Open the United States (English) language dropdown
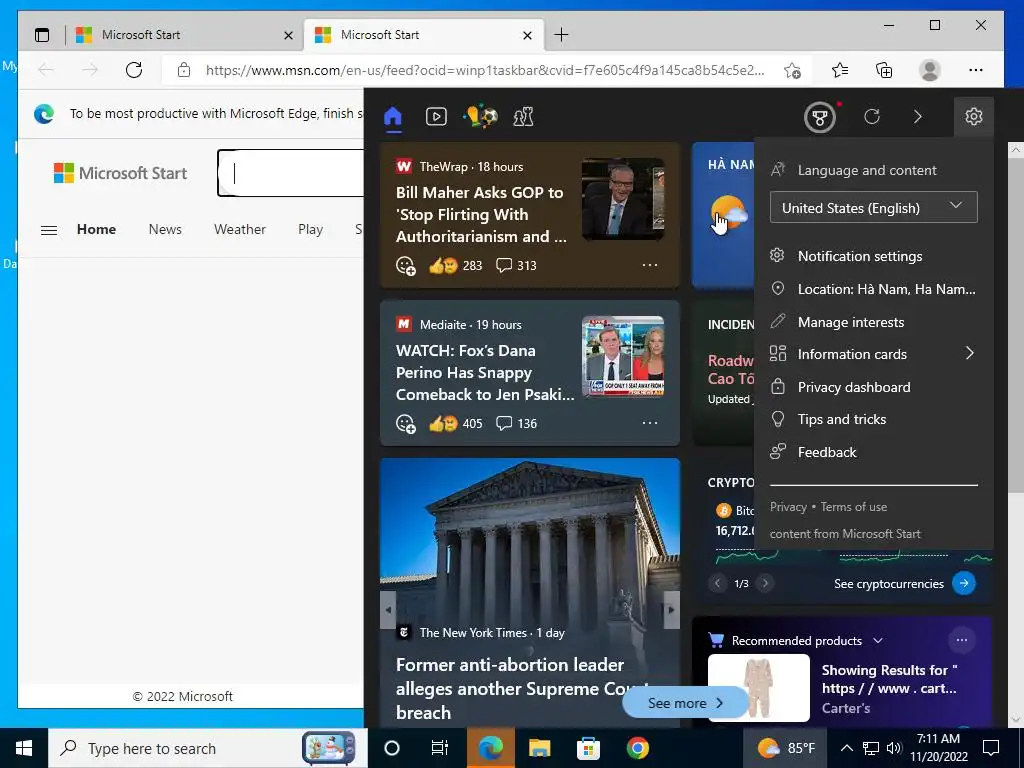Screen dimensions: 1024x768 point(873,208)
